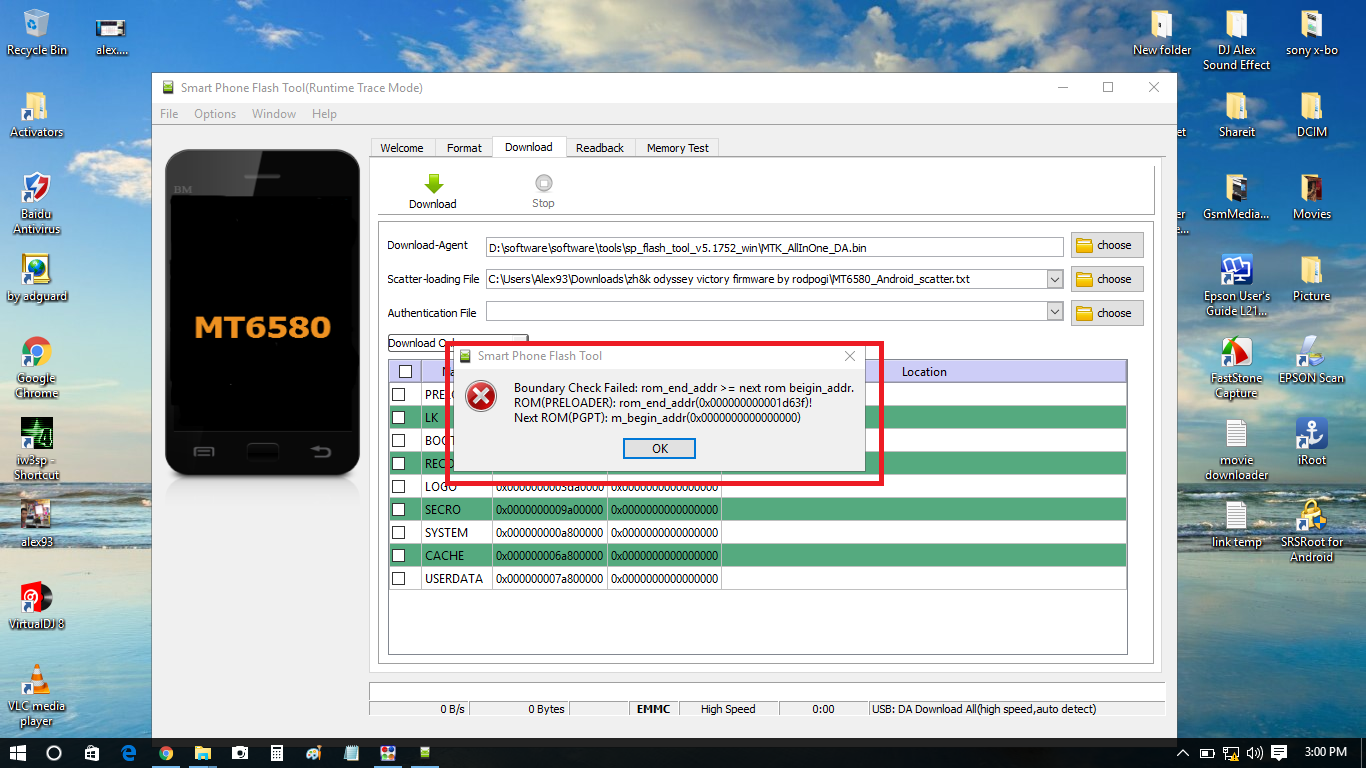Toggle the PRELOADER row checkbox

tap(399, 395)
